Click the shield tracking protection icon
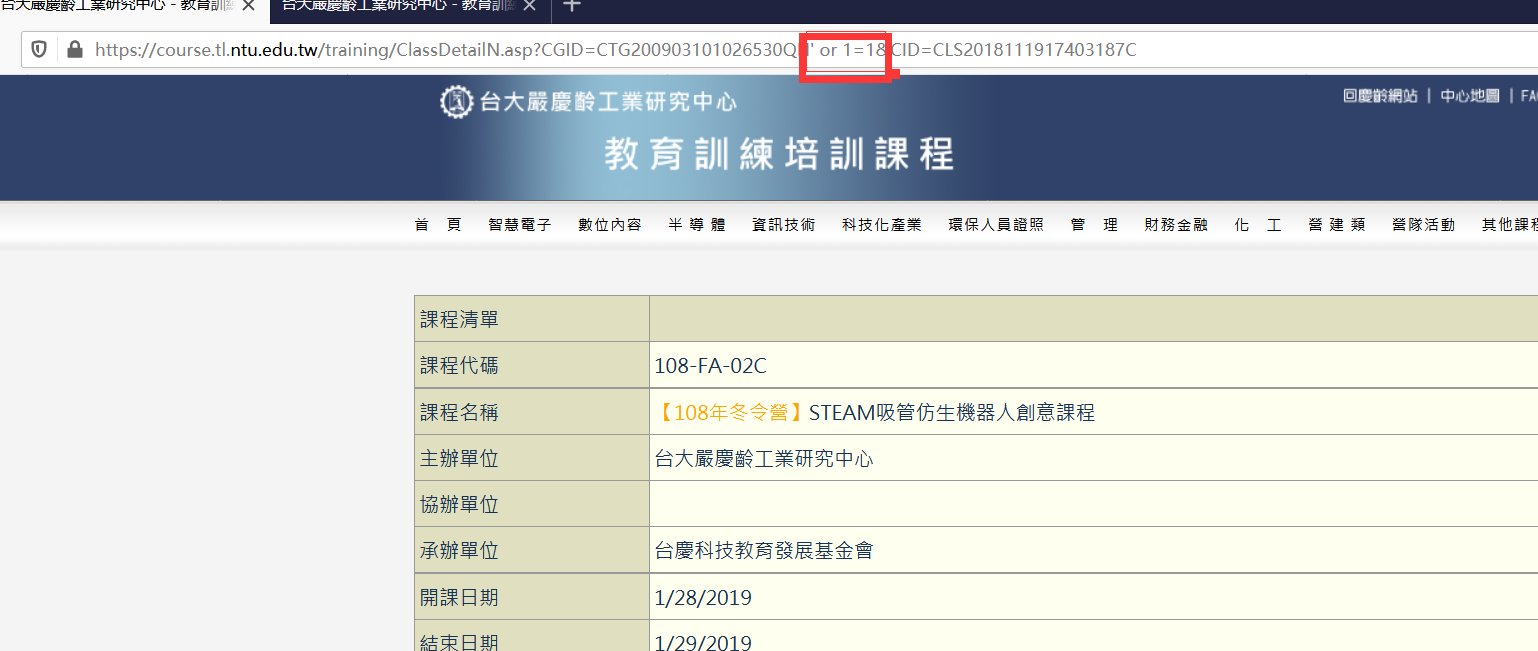Image resolution: width=1538 pixels, height=651 pixels. (39, 49)
